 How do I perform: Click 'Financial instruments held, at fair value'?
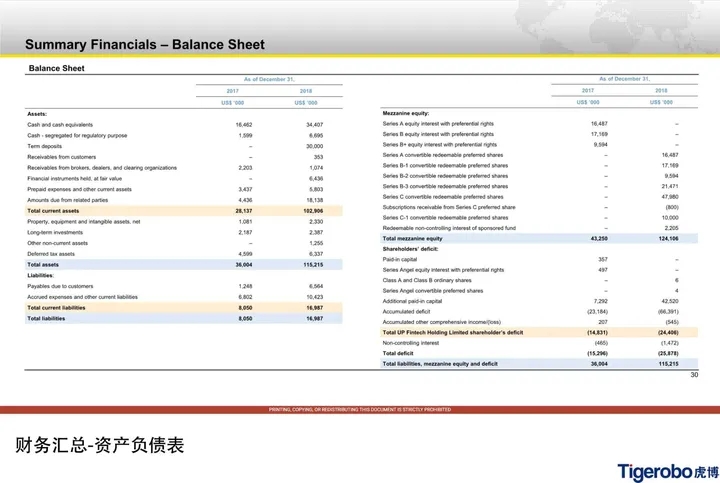(74, 179)
